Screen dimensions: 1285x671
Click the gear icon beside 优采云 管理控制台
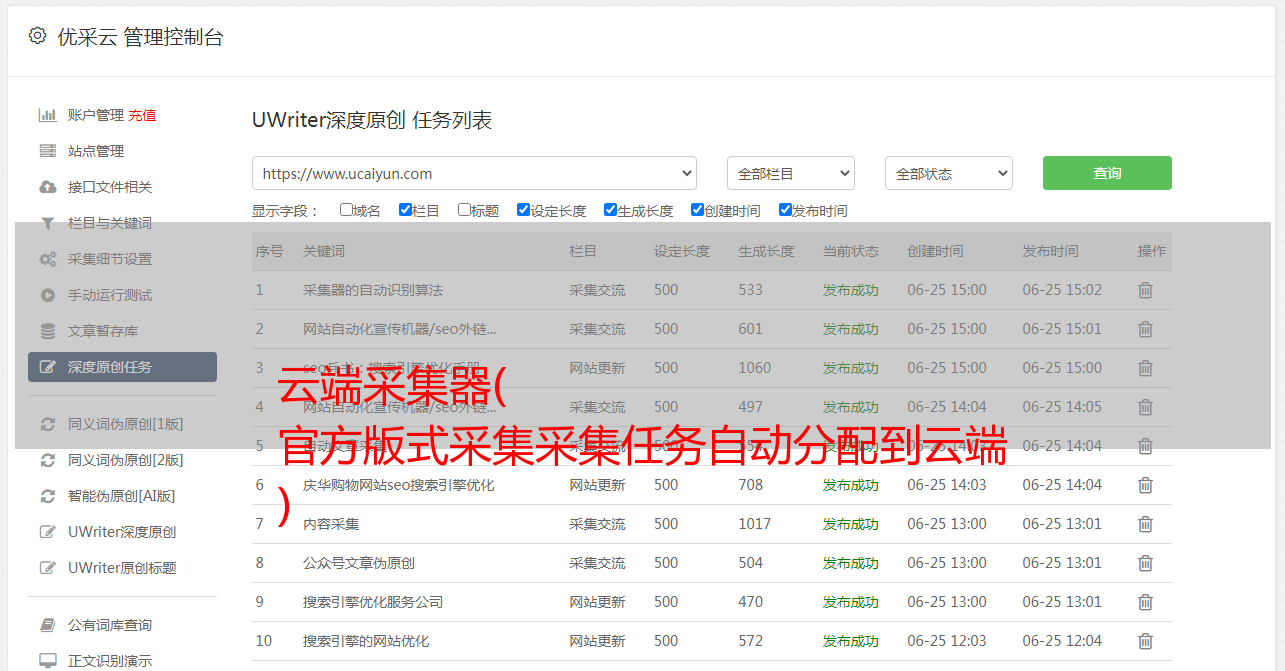pyautogui.click(x=37, y=36)
